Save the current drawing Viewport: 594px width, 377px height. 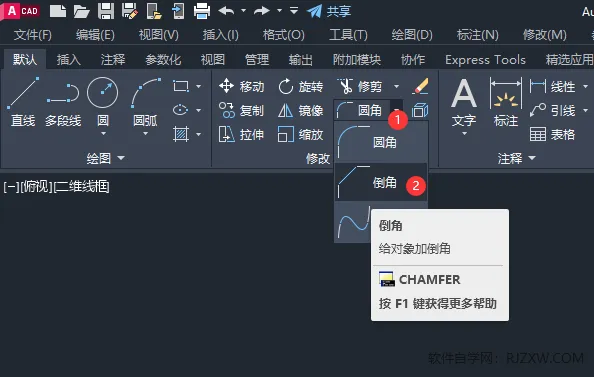[x=106, y=11]
